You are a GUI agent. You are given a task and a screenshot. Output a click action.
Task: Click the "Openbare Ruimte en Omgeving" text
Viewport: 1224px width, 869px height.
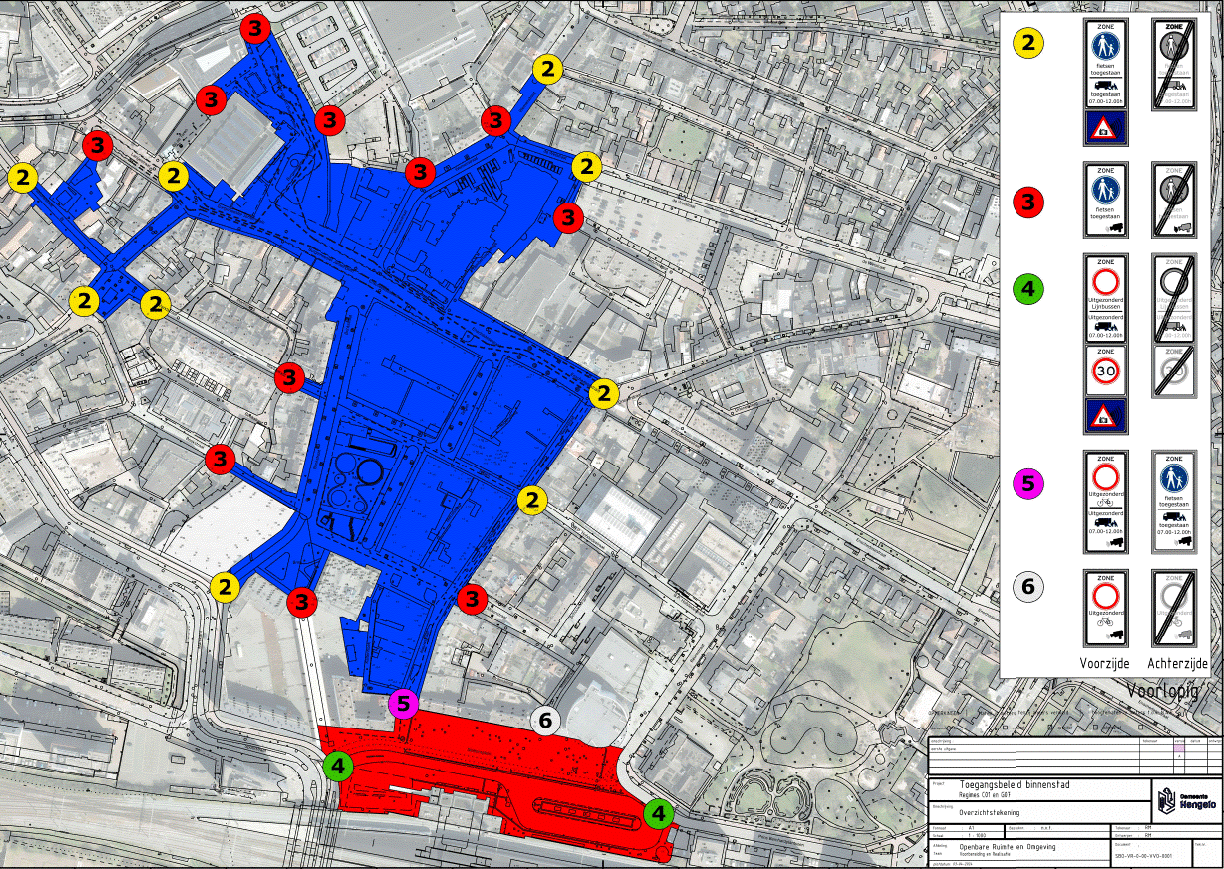tap(1006, 847)
